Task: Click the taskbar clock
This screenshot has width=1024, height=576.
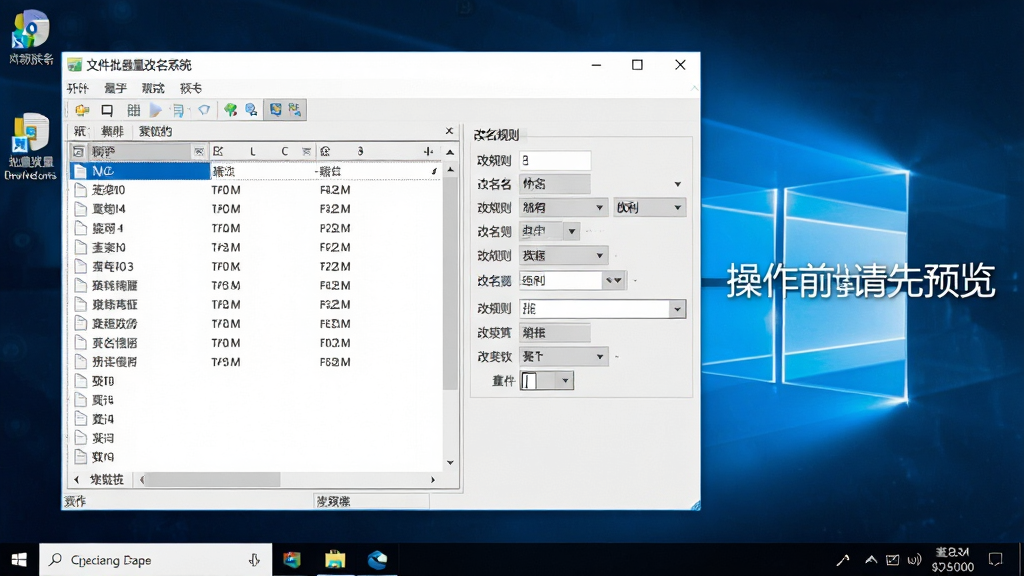Action: point(952,560)
